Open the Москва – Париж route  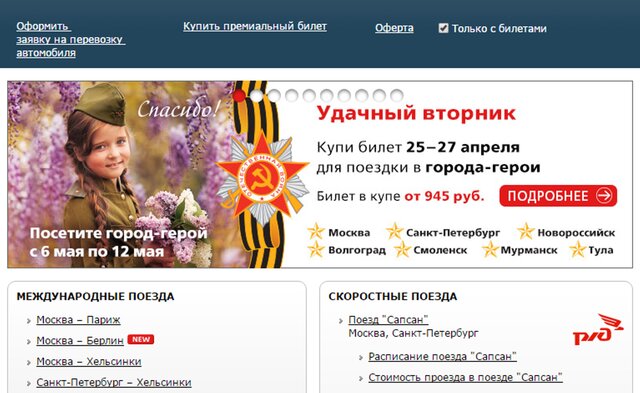click(78, 320)
